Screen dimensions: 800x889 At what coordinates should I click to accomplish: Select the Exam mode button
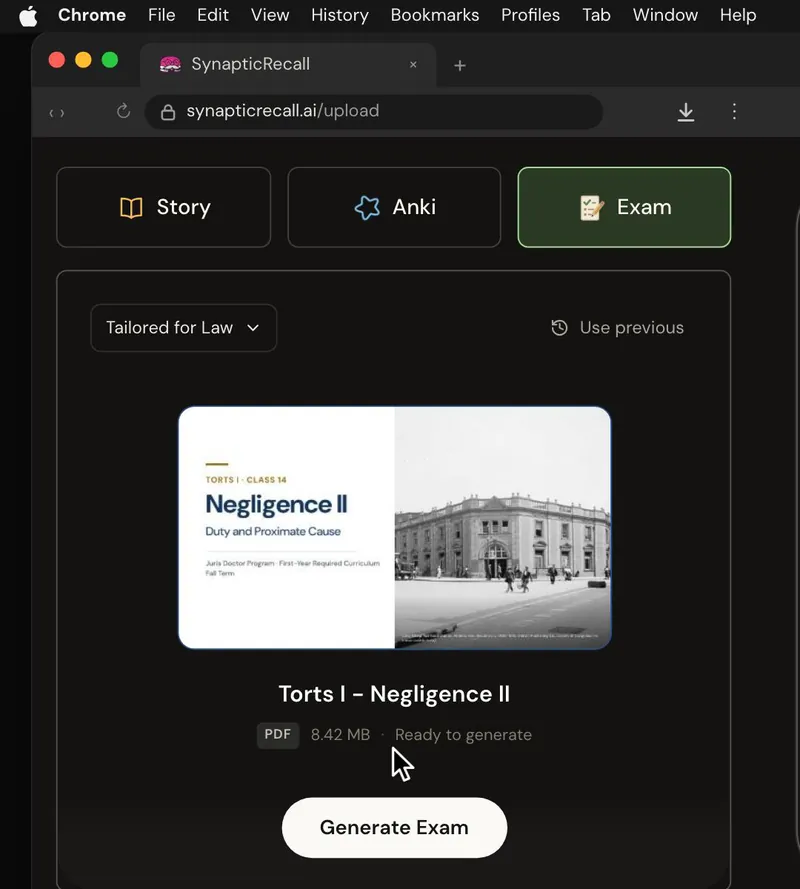[624, 208]
